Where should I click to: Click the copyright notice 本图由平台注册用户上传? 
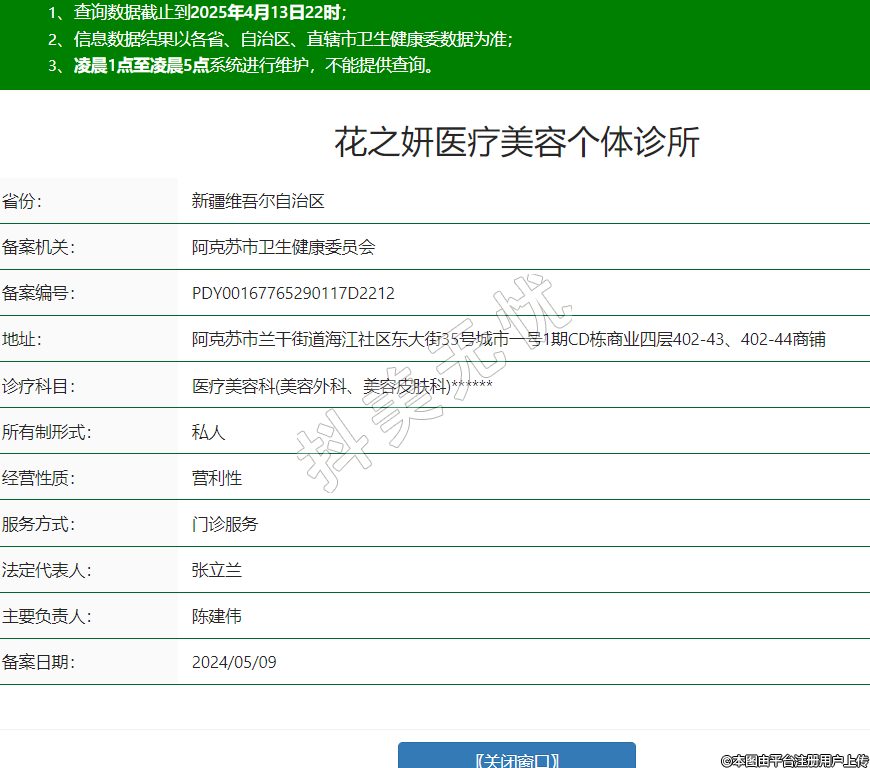pyautogui.click(x=794, y=760)
